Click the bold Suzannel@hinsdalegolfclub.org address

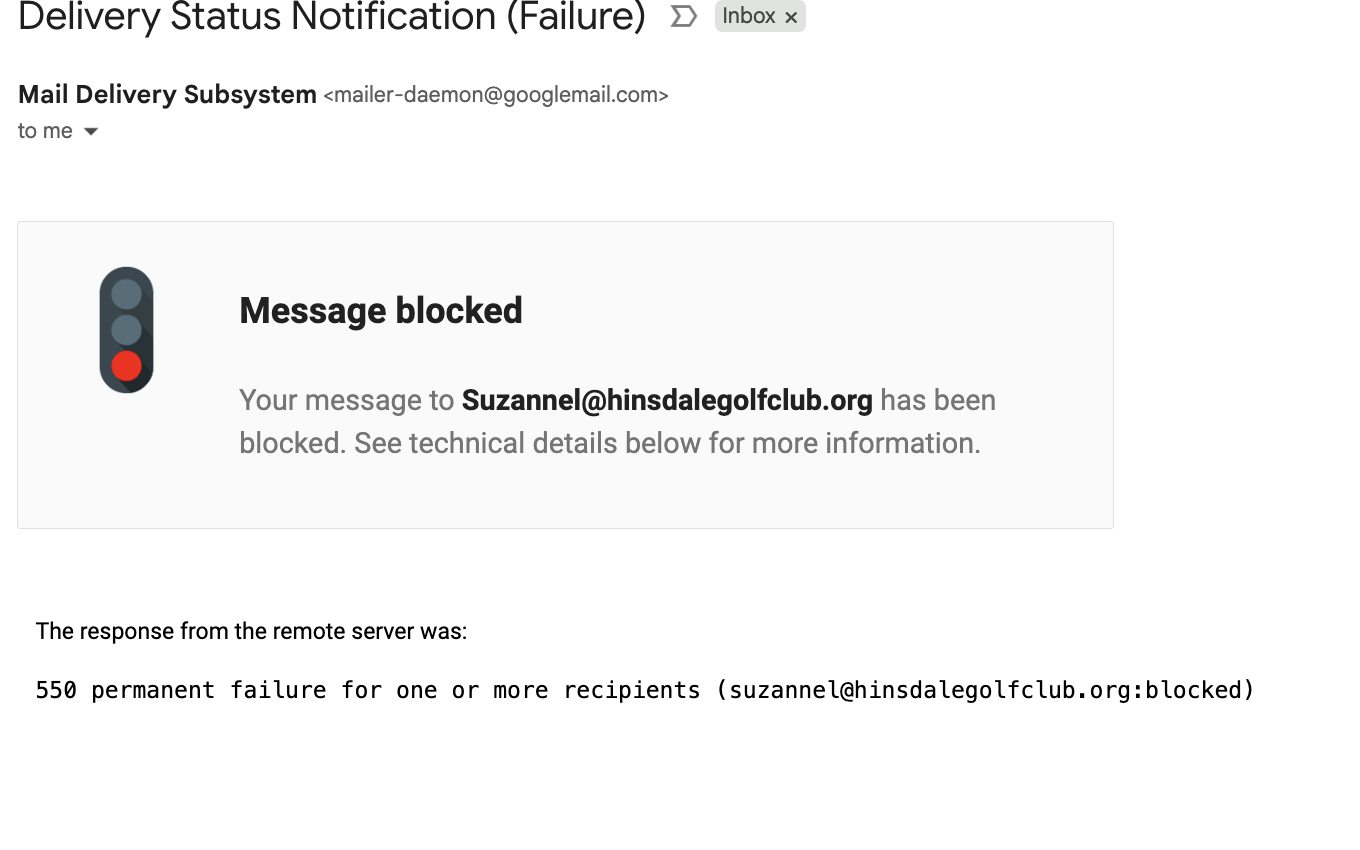[x=667, y=401]
